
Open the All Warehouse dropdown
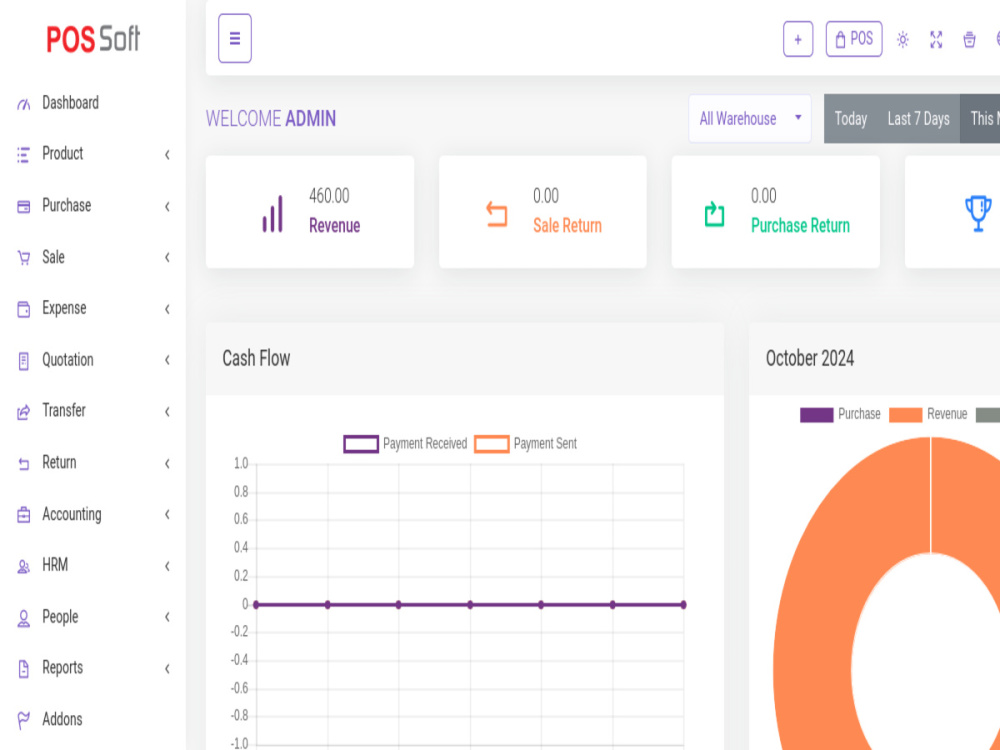750,119
